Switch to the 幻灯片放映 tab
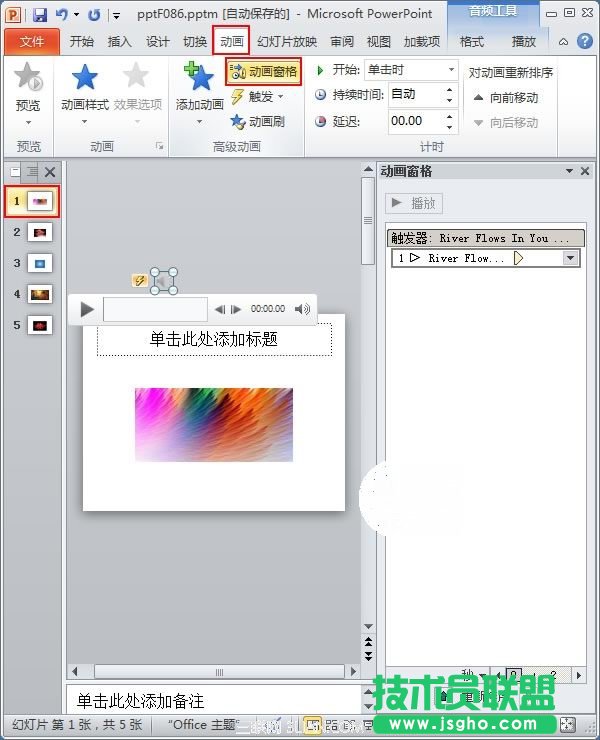This screenshot has height=740, width=600. pos(287,42)
